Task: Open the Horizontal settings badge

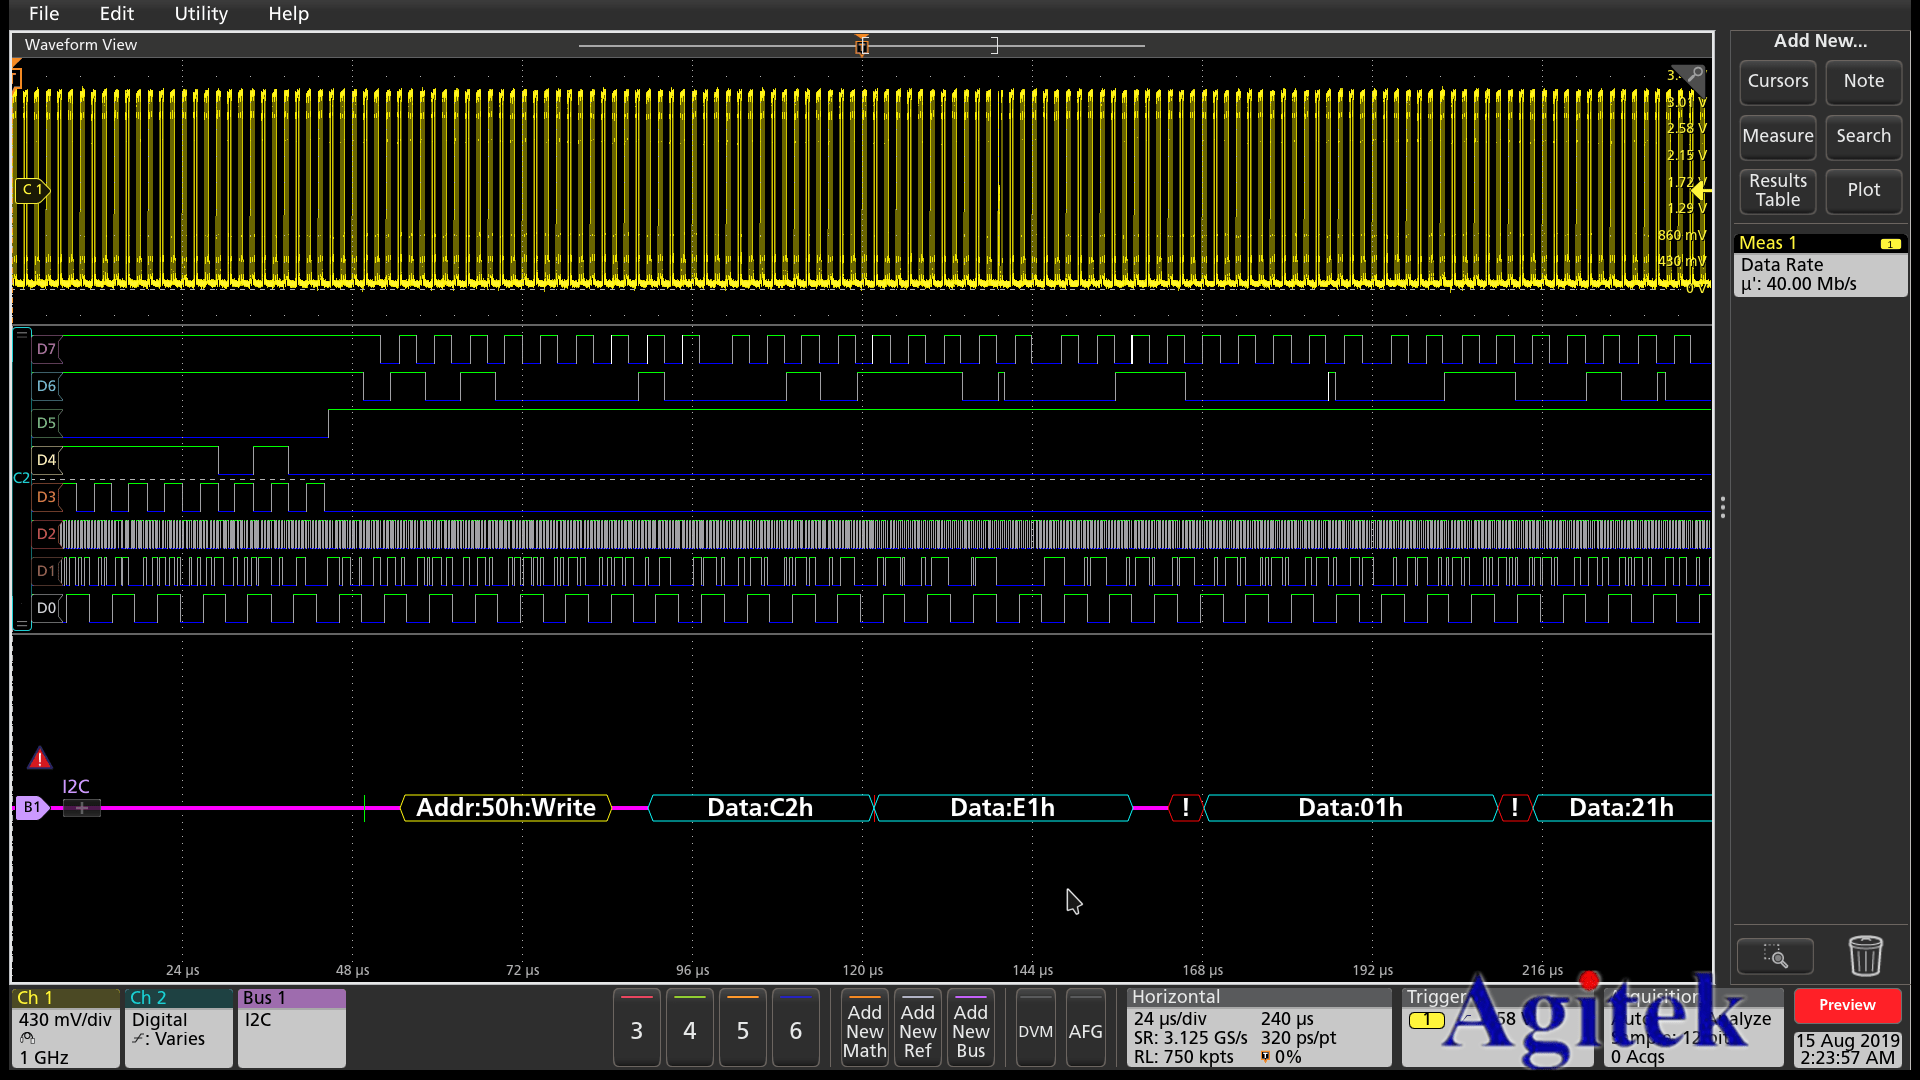Action: tap(1258, 1028)
